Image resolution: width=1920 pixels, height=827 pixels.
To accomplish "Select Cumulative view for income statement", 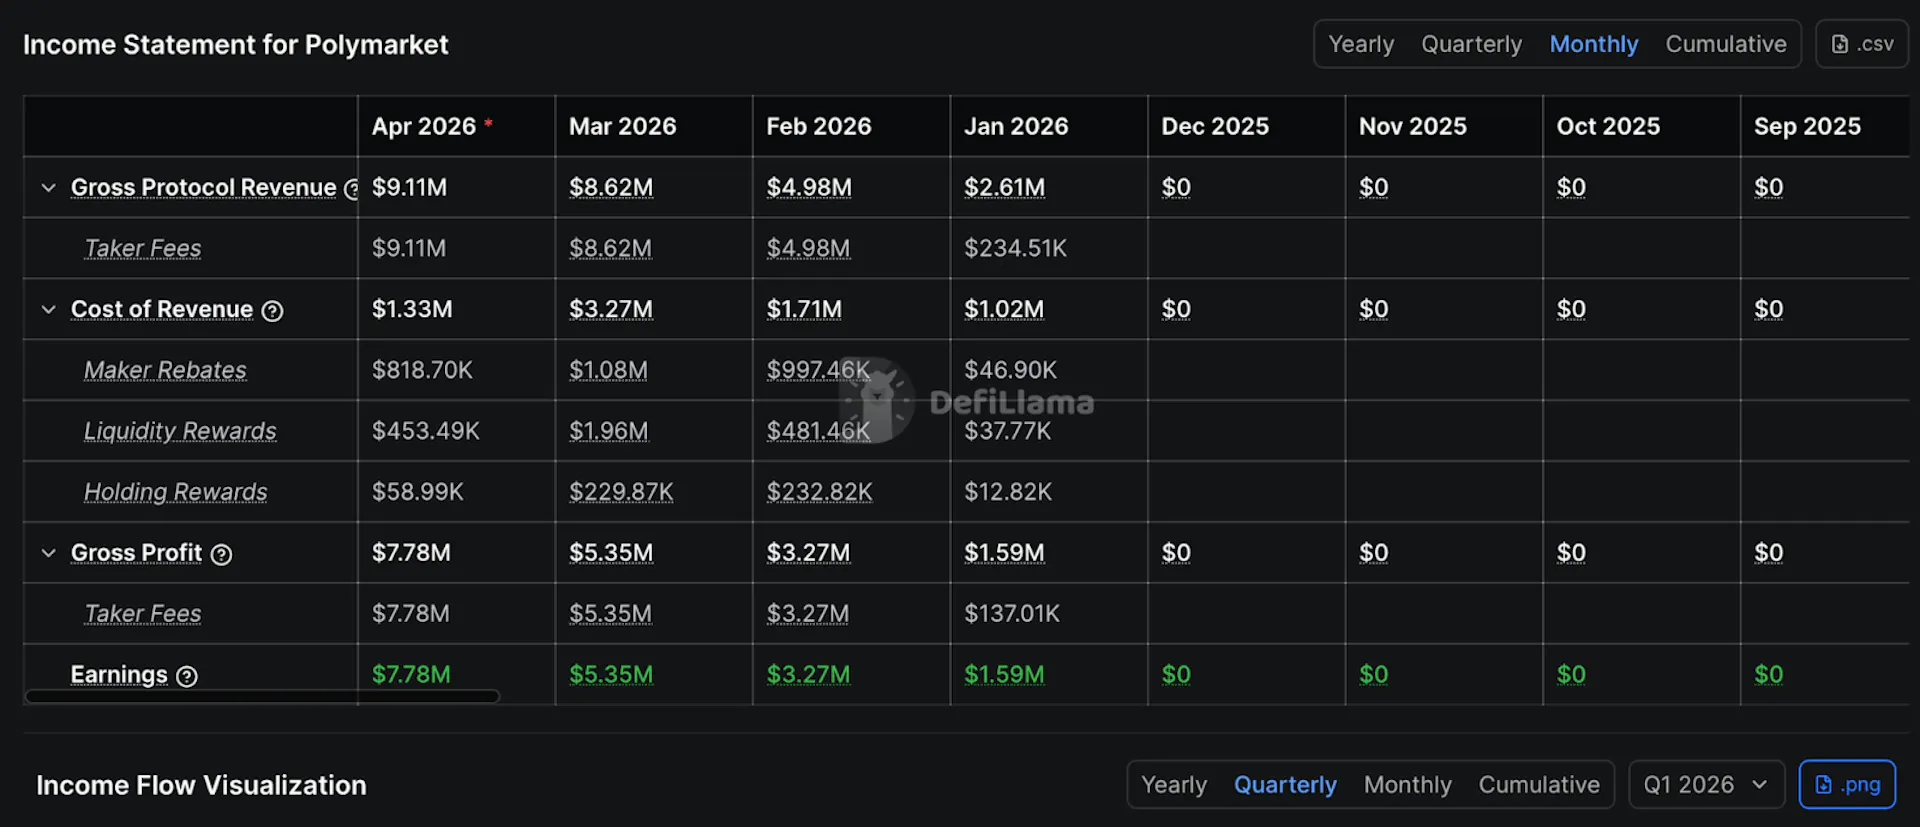I will [1725, 44].
